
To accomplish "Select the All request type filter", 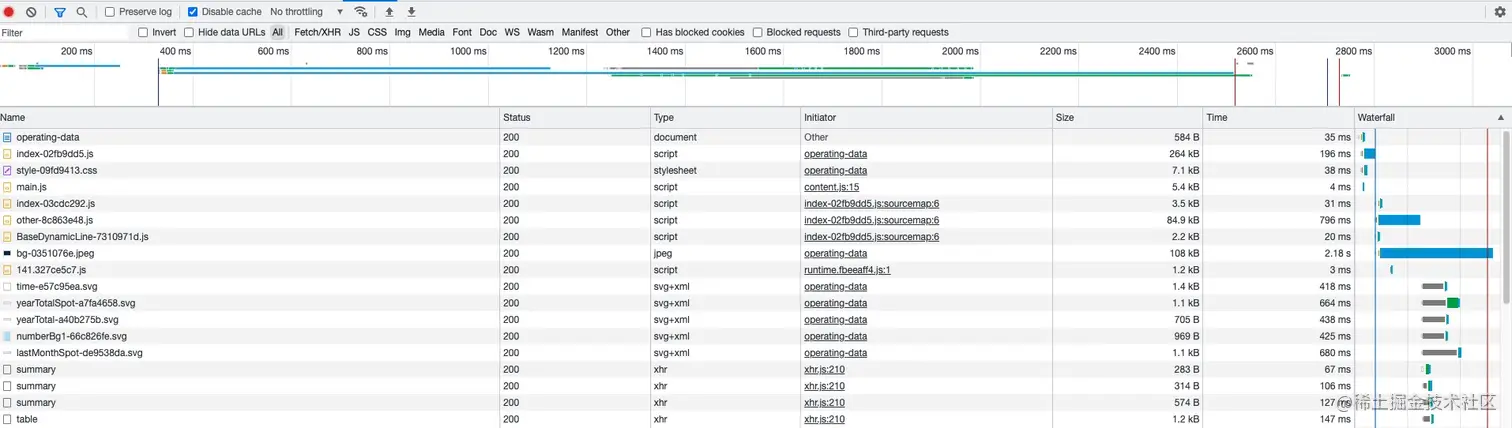I will click(x=277, y=32).
